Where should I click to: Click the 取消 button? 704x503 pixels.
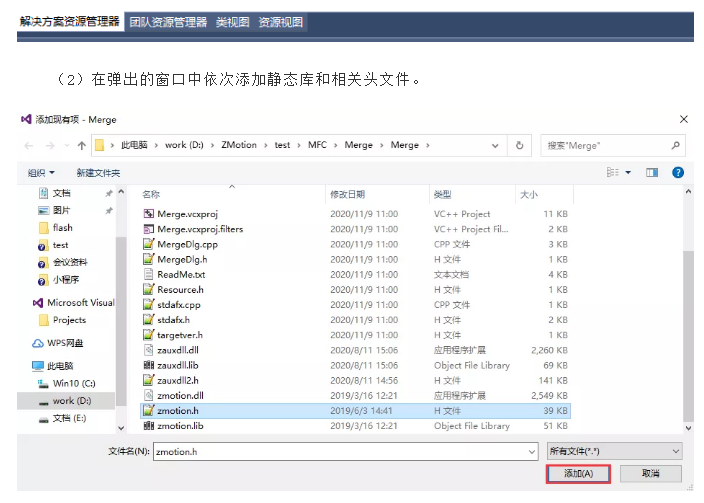651,473
